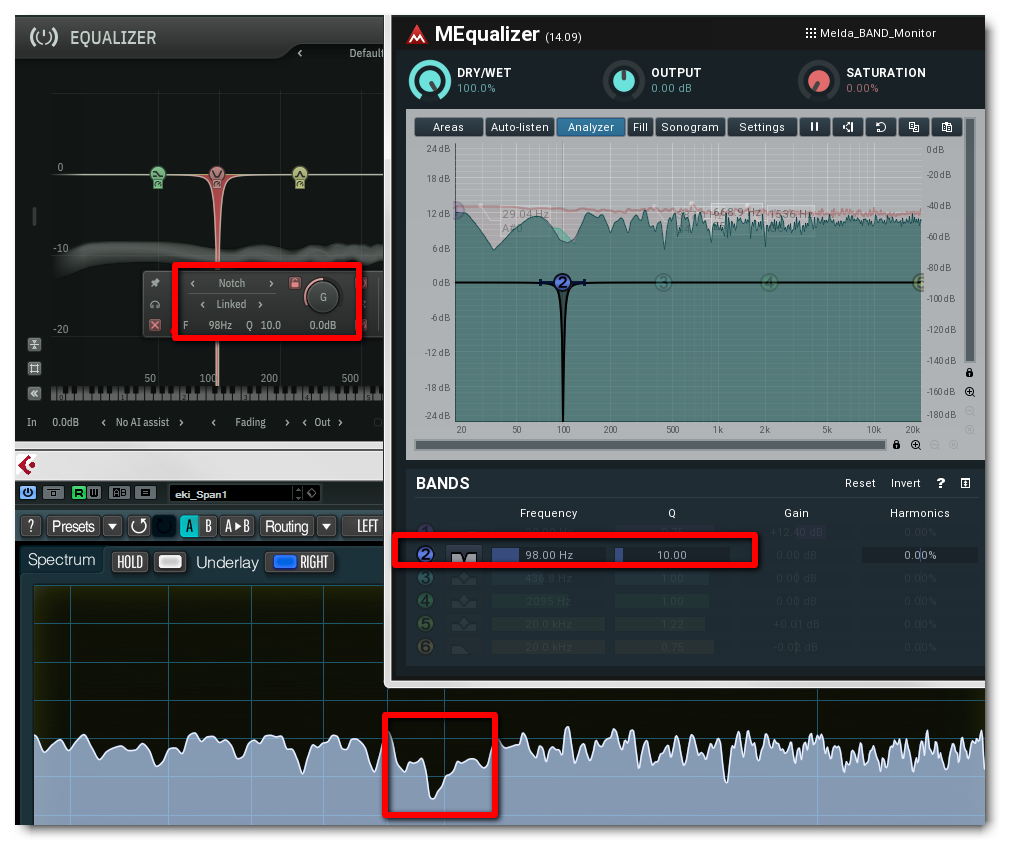Switch Linked mode to previous option
Screen dimensions: 1012x852
pos(203,304)
